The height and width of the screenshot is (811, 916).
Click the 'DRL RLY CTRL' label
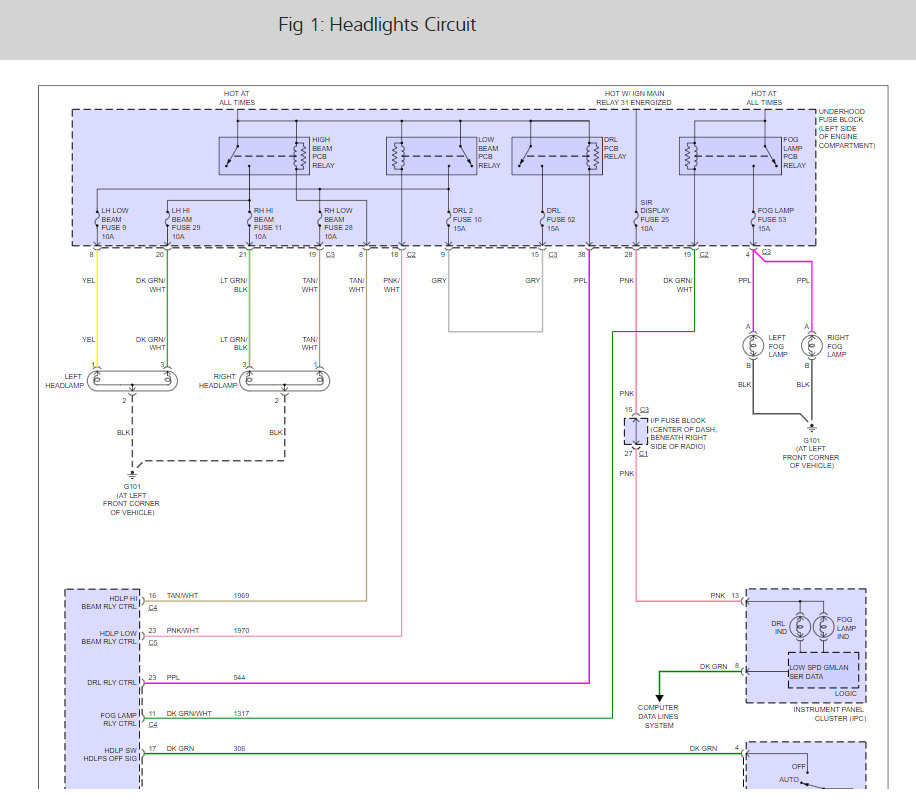coord(112,682)
